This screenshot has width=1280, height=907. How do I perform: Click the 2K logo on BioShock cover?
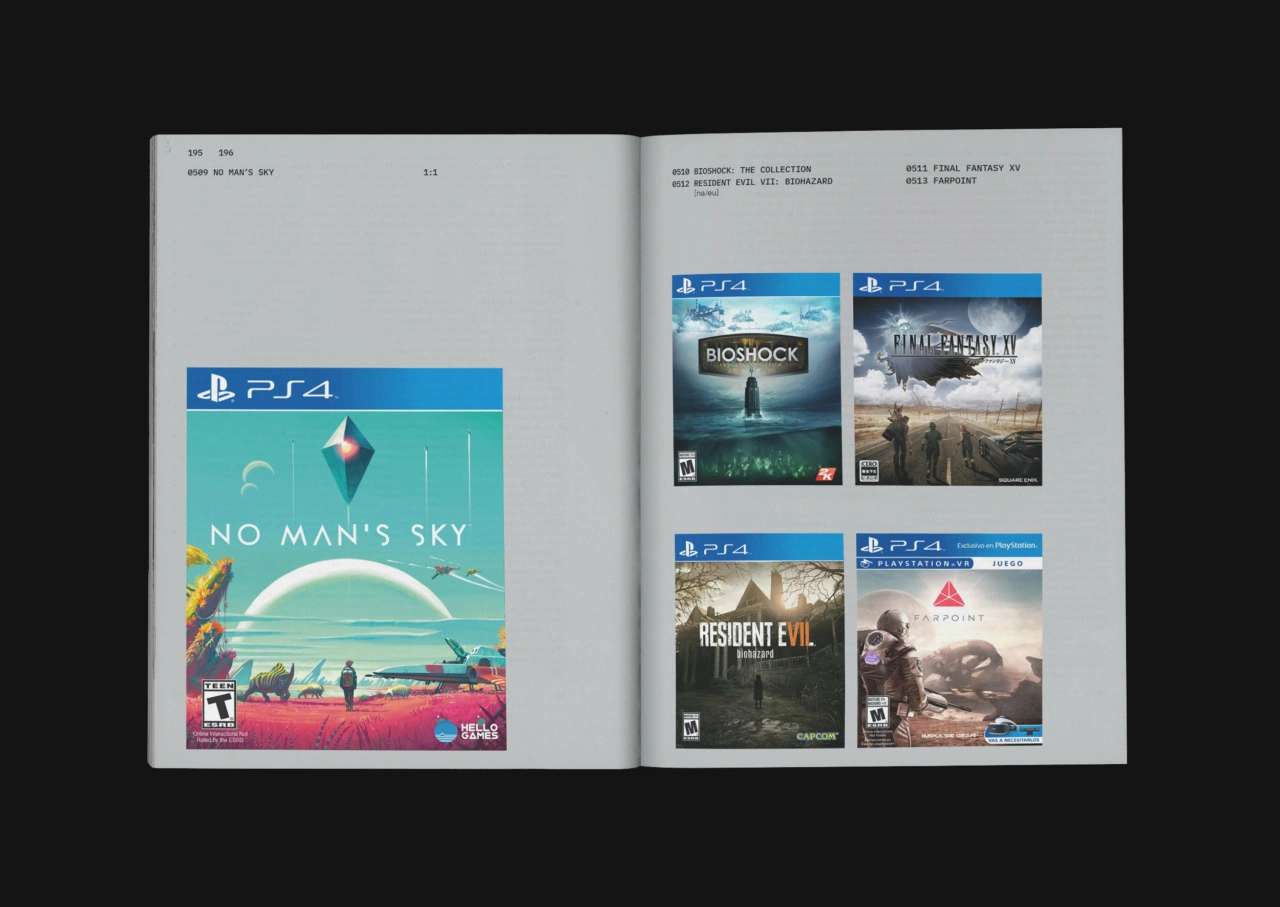tap(825, 474)
